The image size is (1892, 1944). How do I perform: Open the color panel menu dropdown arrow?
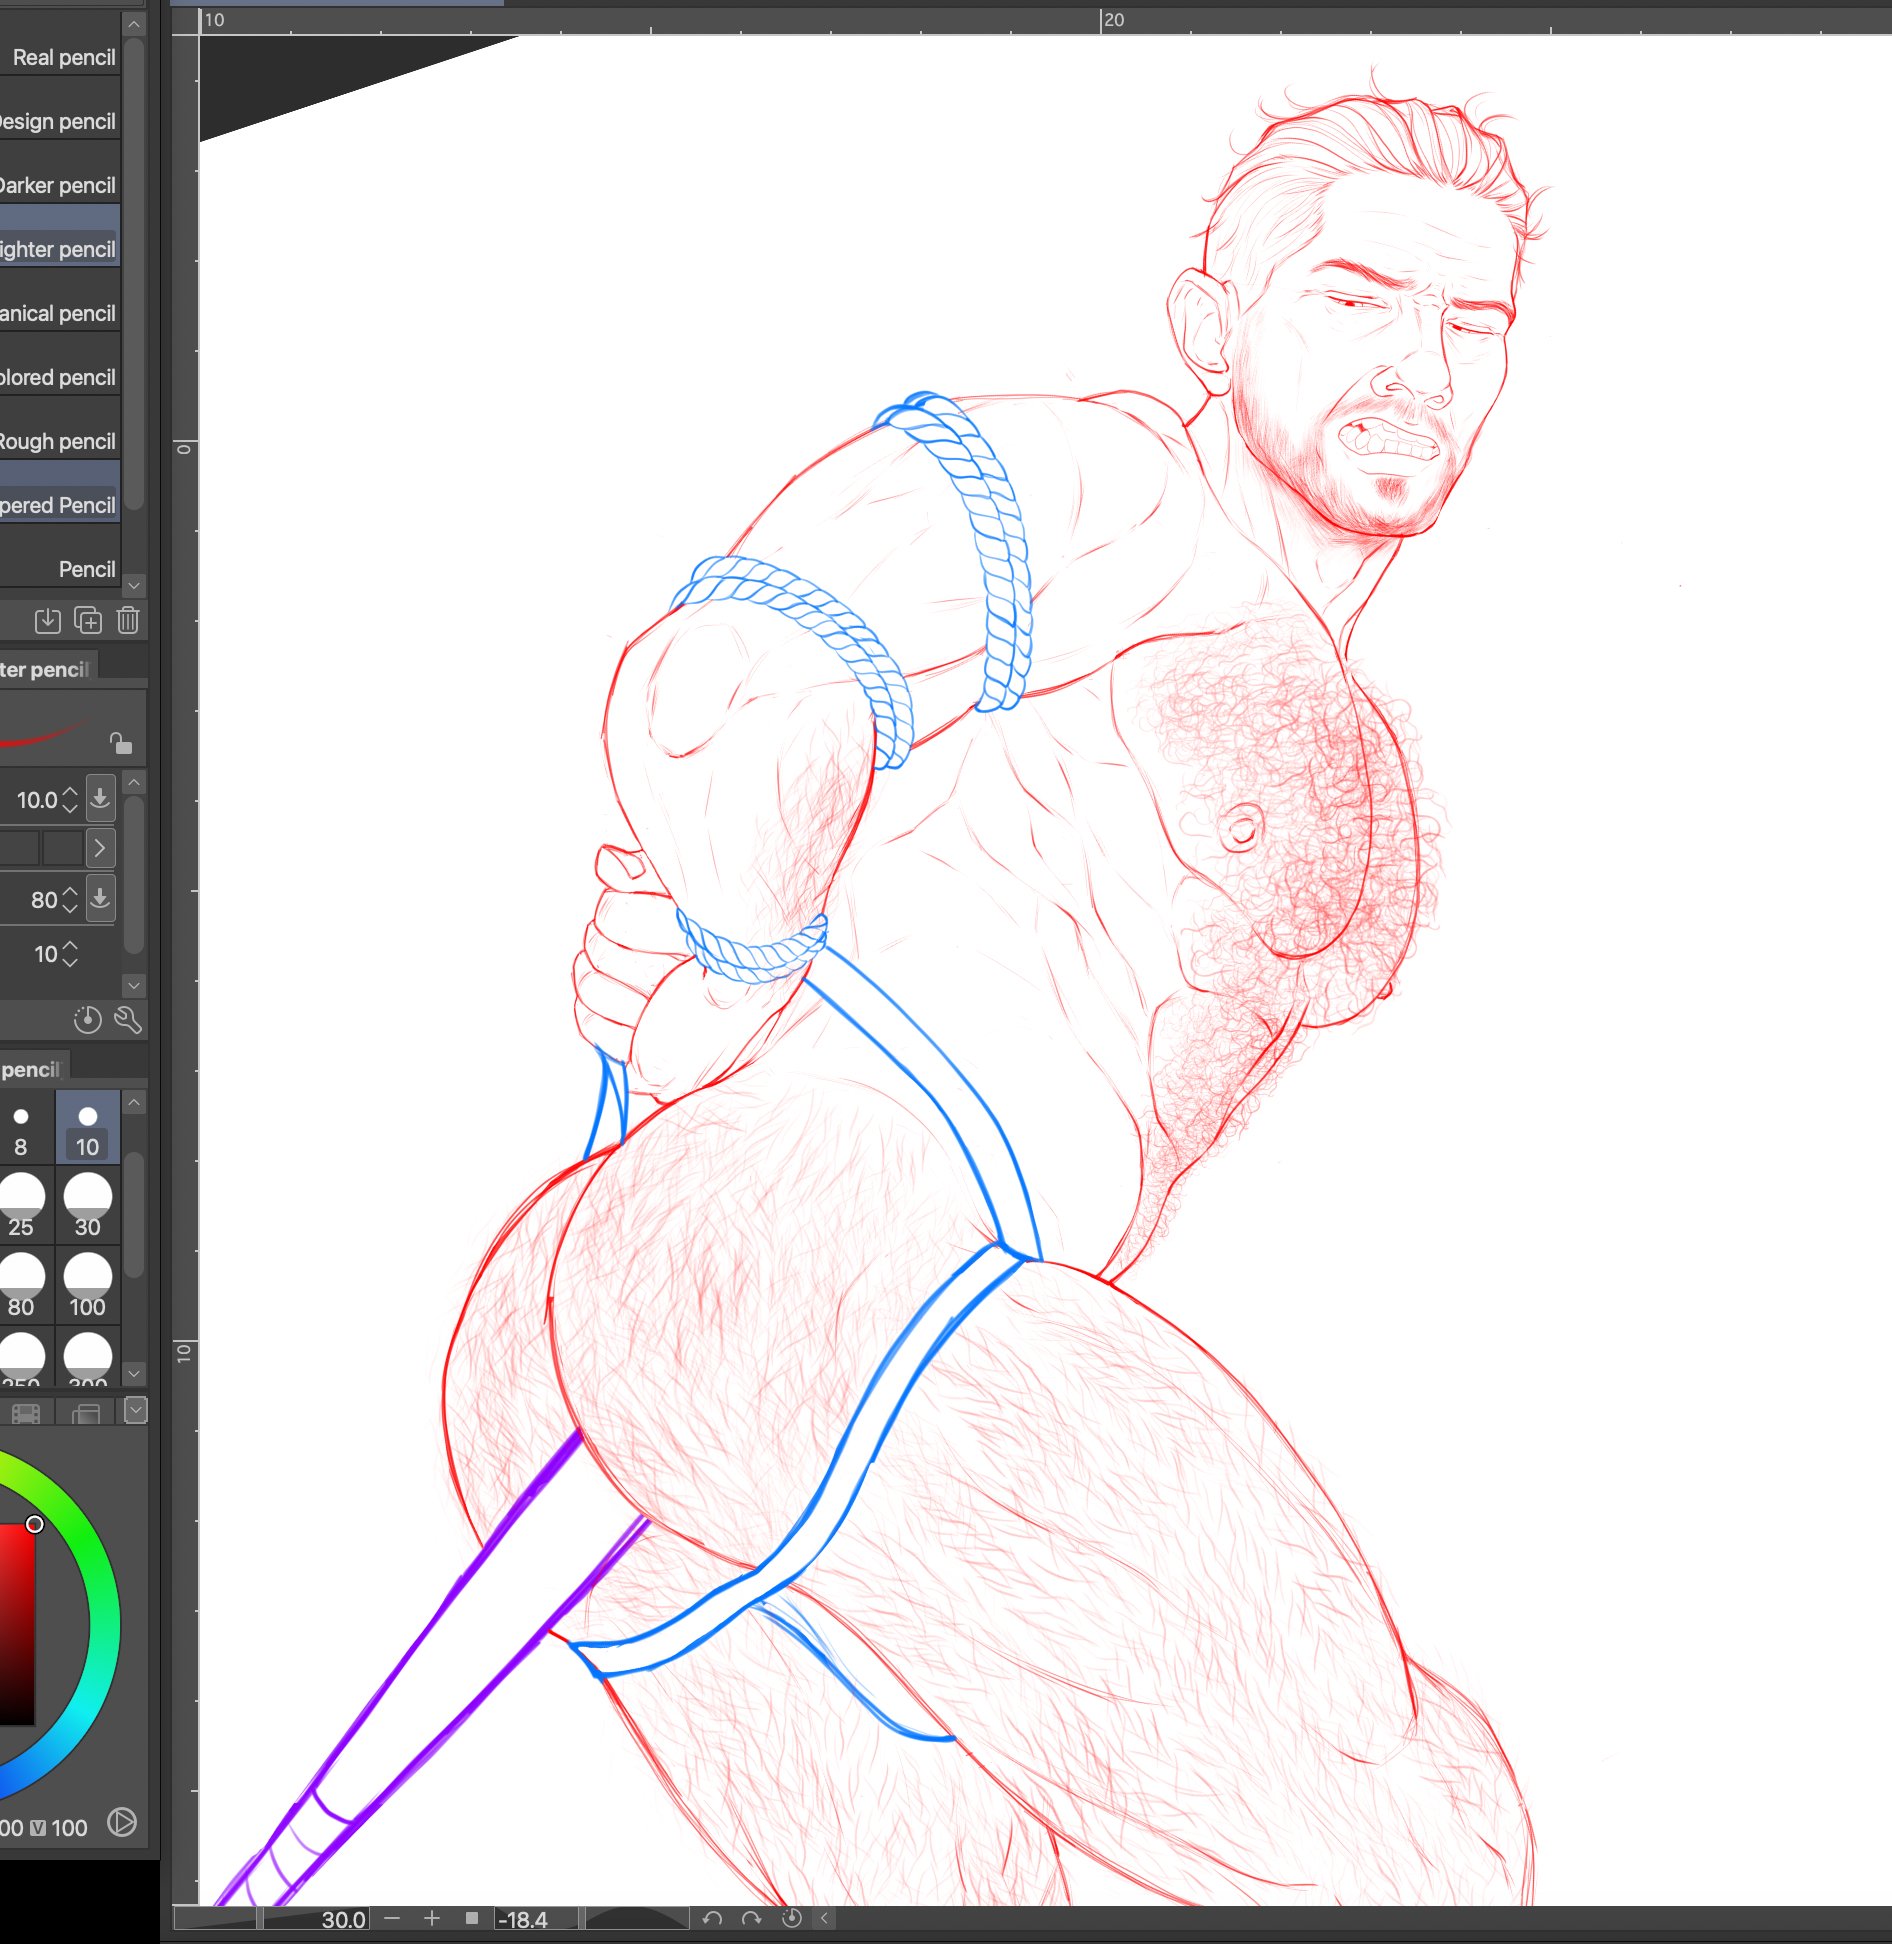[x=136, y=1410]
